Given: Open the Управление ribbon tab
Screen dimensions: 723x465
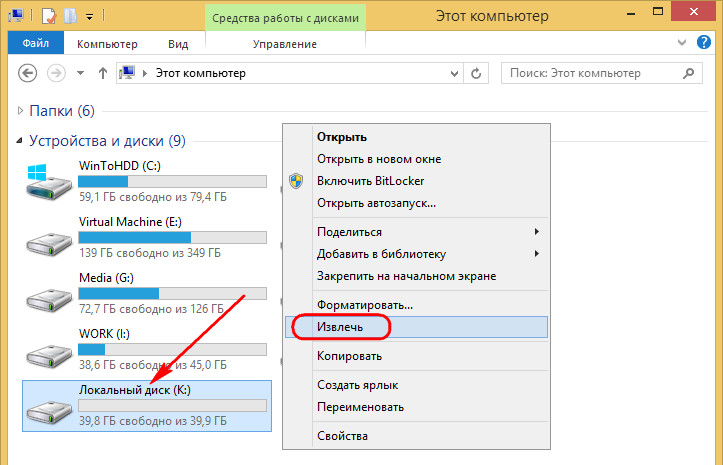Looking at the screenshot, I should (x=284, y=44).
